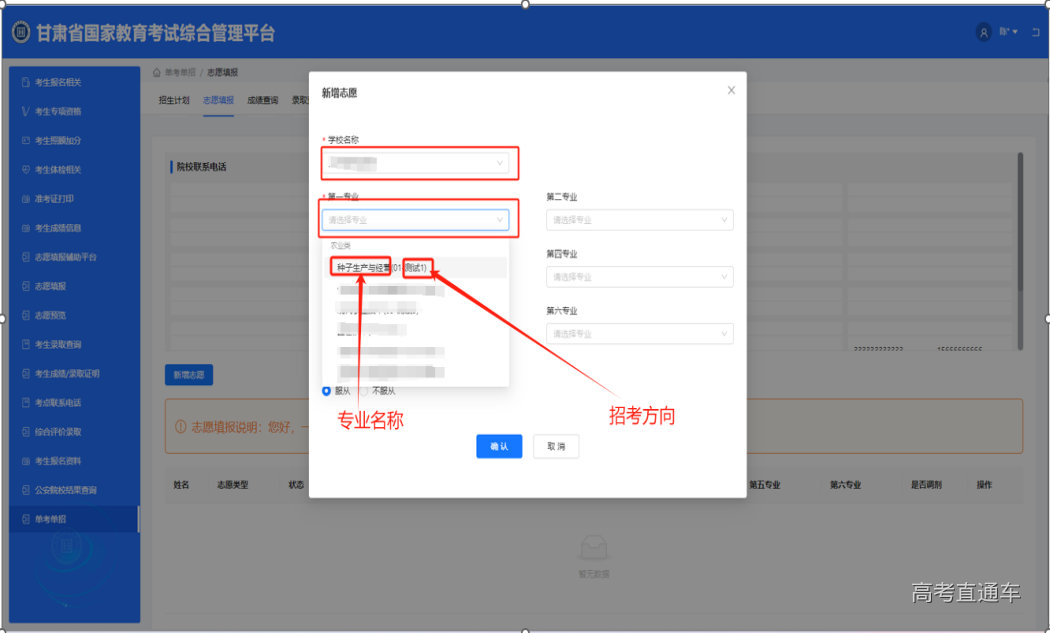Image resolution: width=1050 pixels, height=633 pixels.
Task: Close the 新增志愿 dialog with X
Action: pyautogui.click(x=731, y=90)
